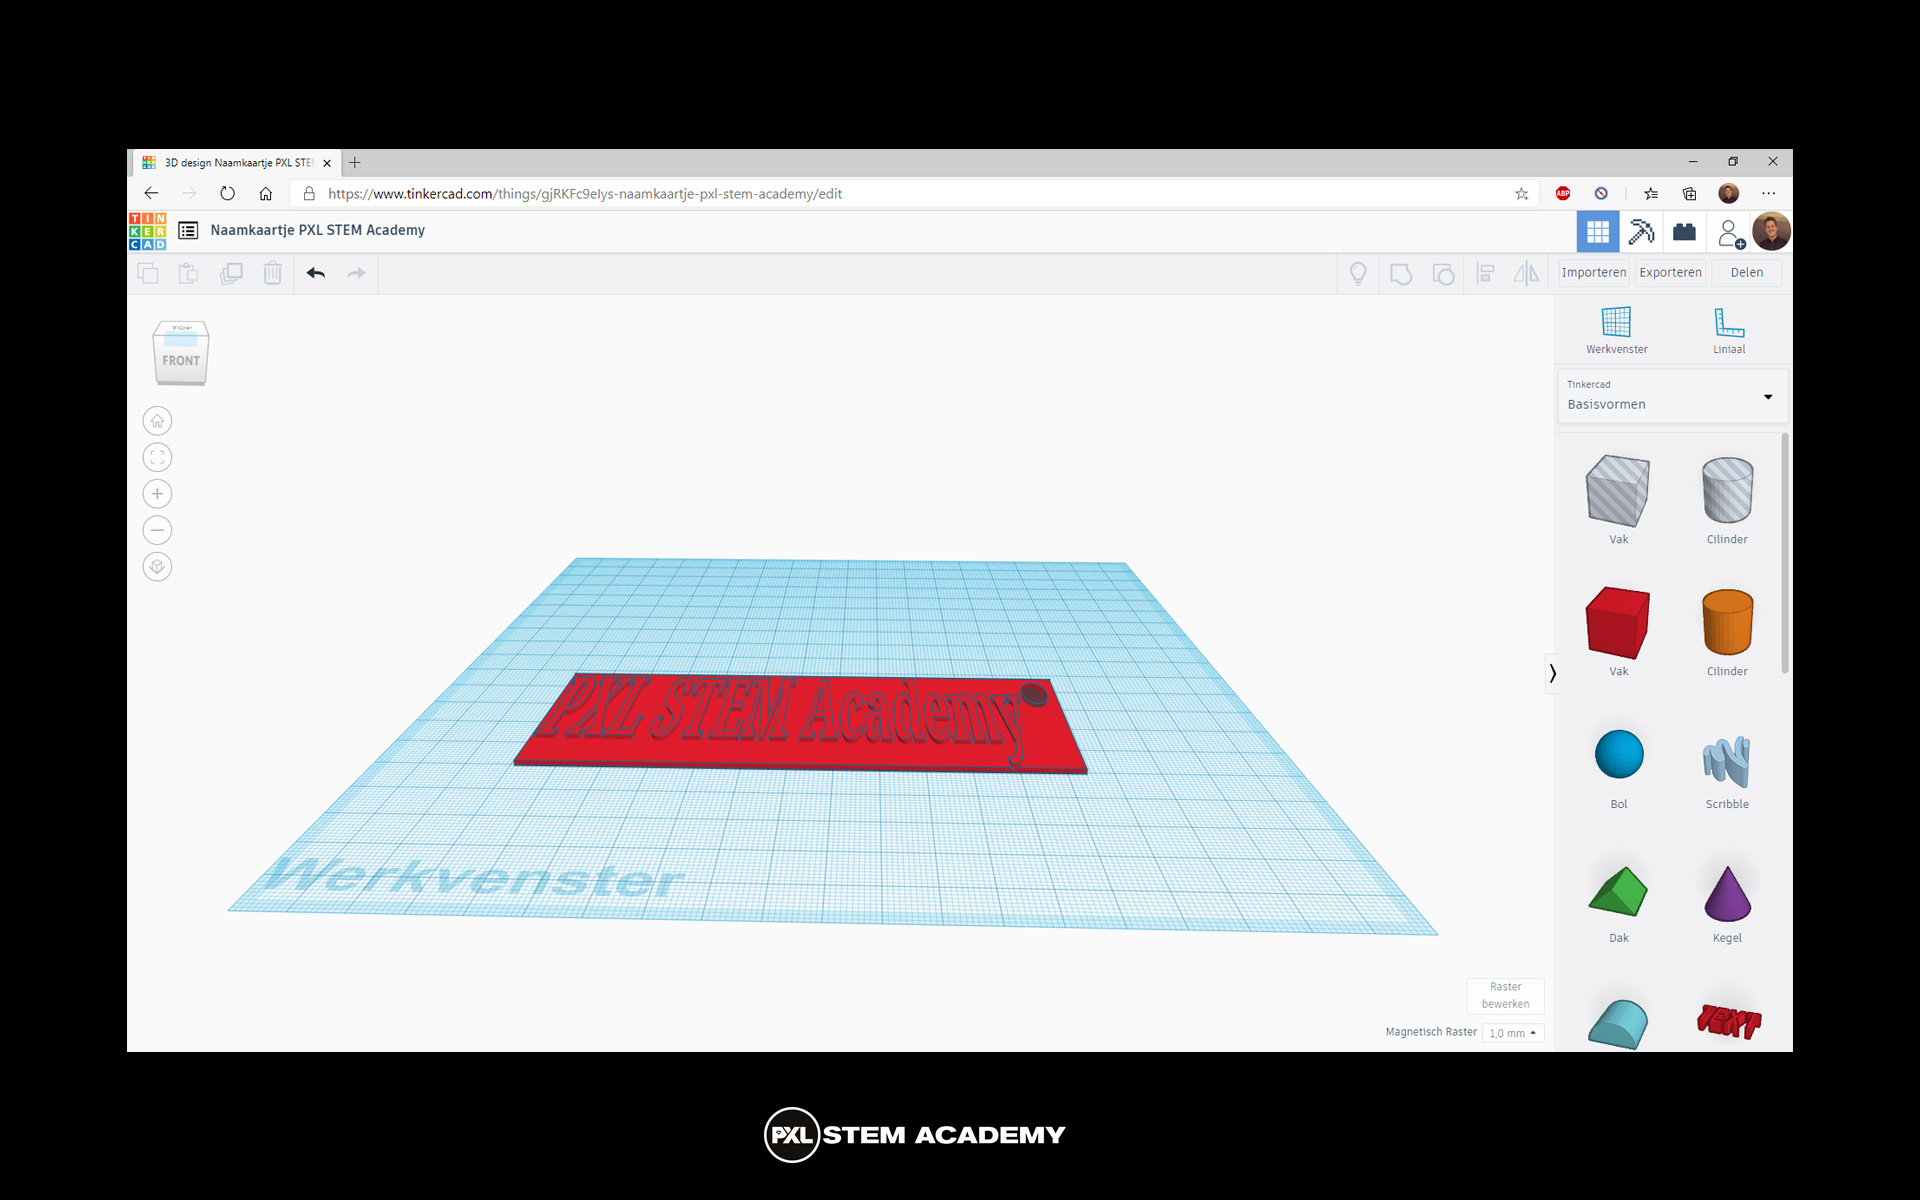The width and height of the screenshot is (1920, 1200).
Task: Select the Minecraft export icon
Action: [1641, 231]
